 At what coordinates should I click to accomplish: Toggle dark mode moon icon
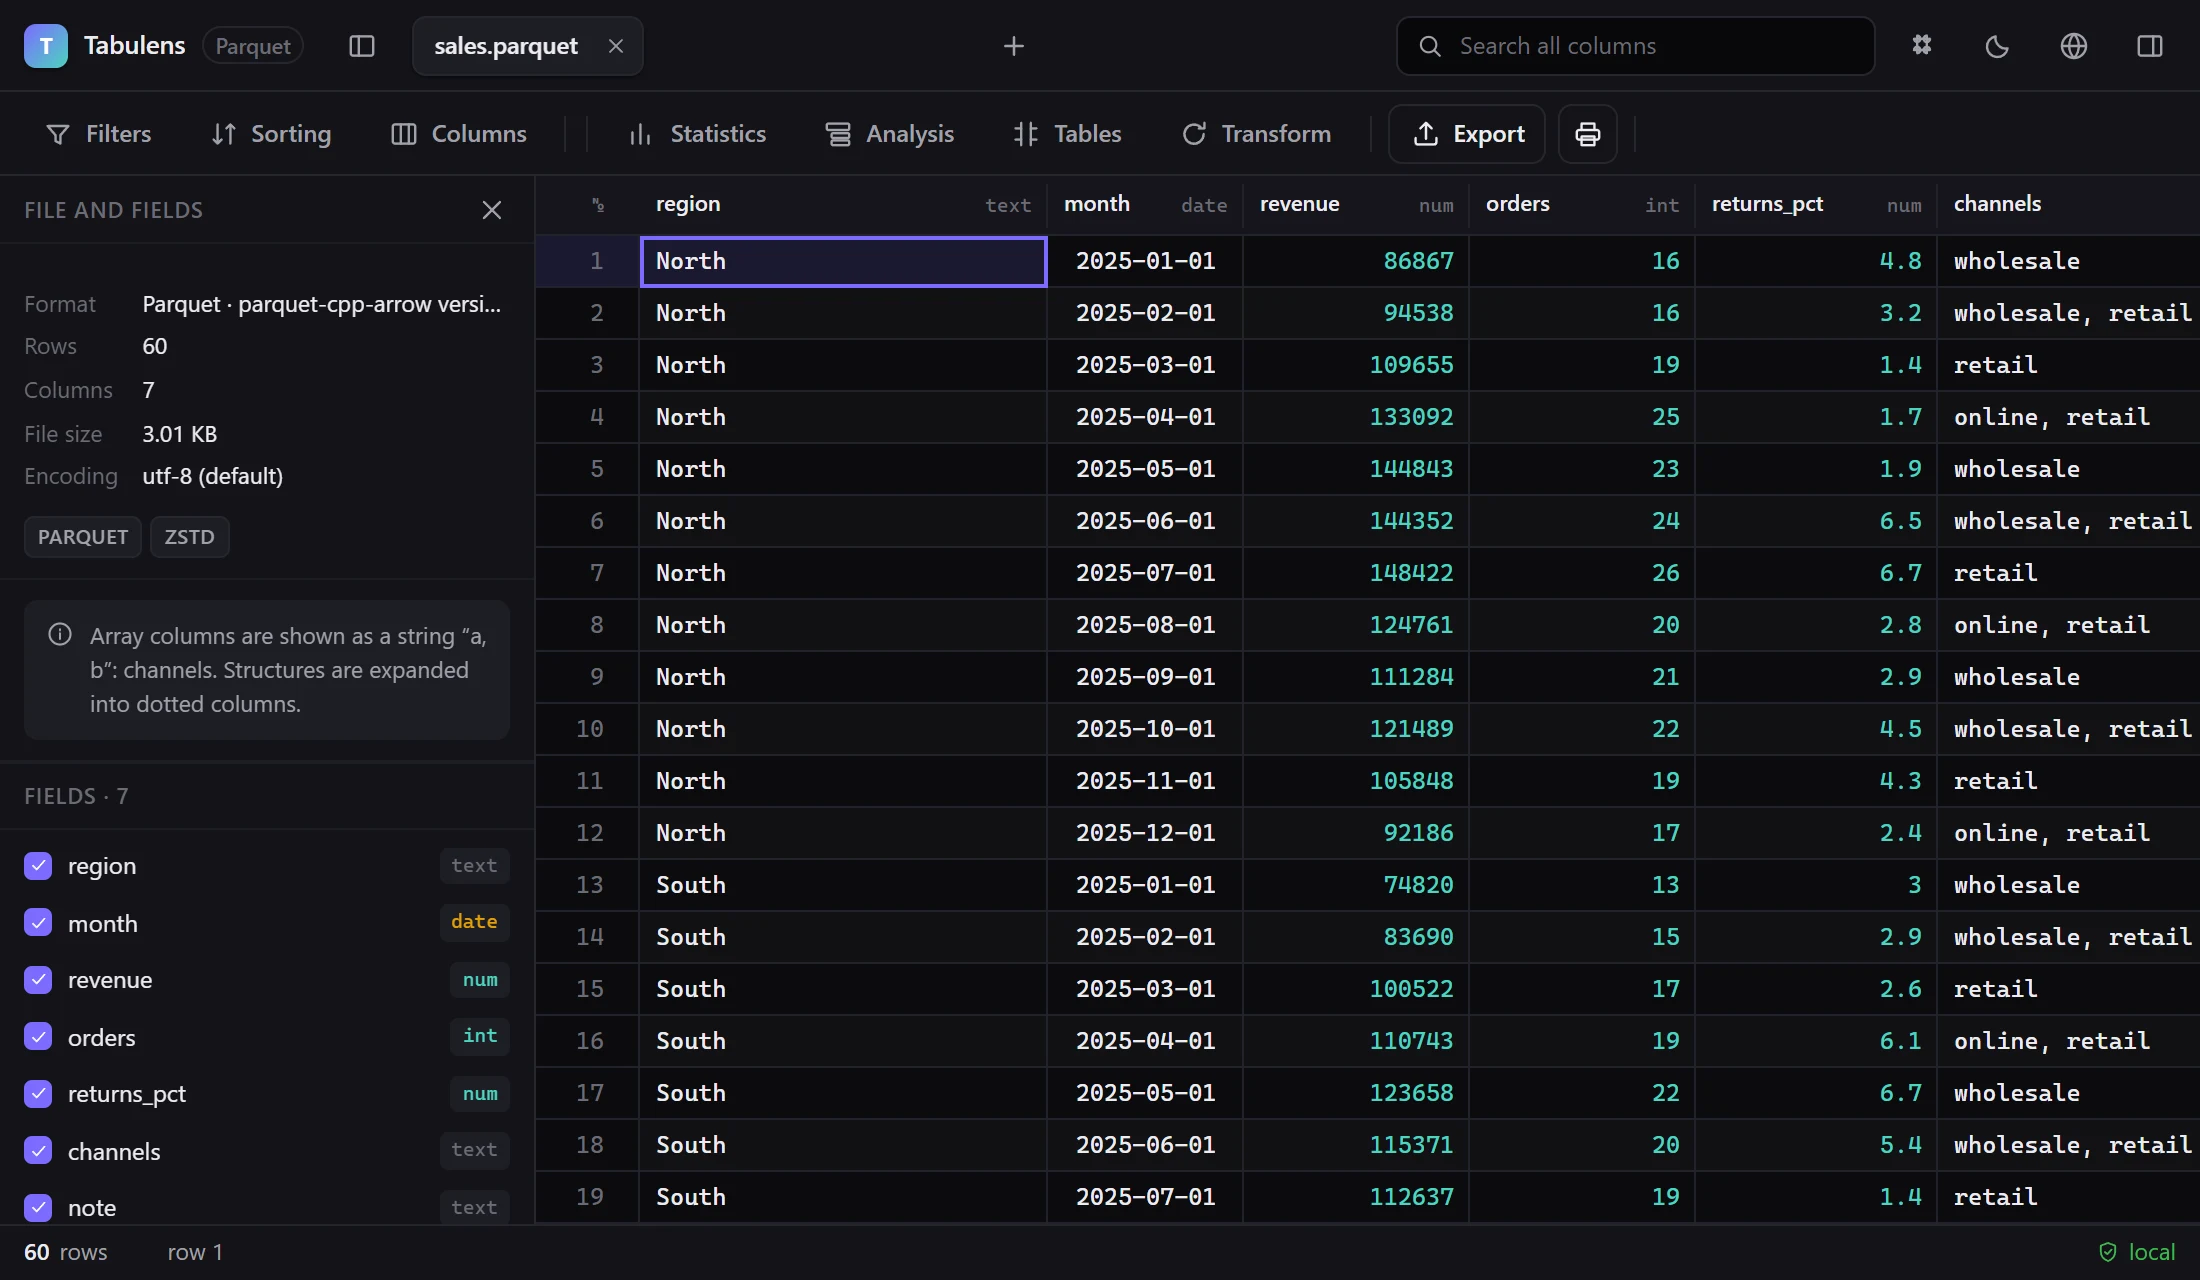pos(1998,46)
